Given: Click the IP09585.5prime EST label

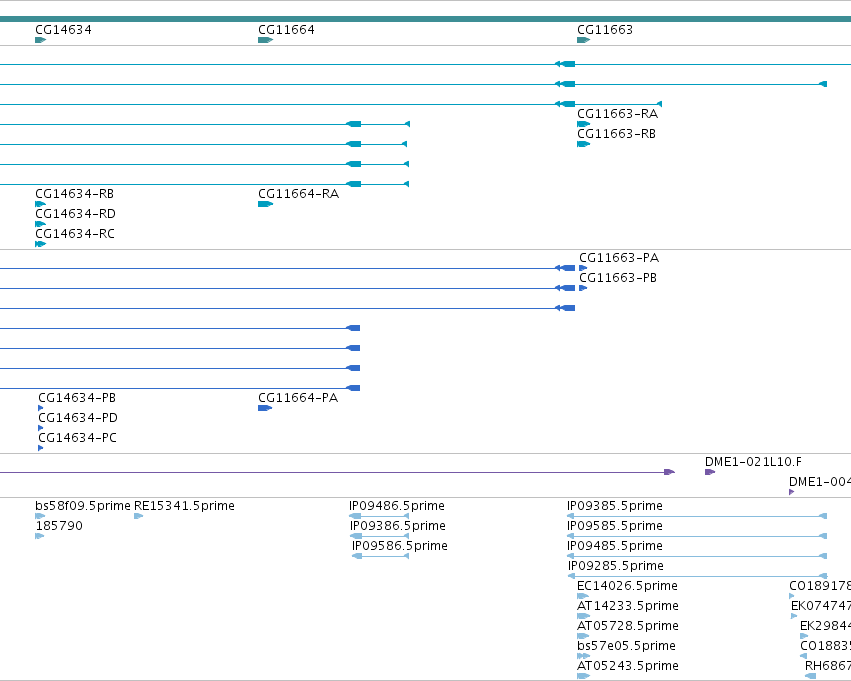Looking at the screenshot, I should [615, 526].
